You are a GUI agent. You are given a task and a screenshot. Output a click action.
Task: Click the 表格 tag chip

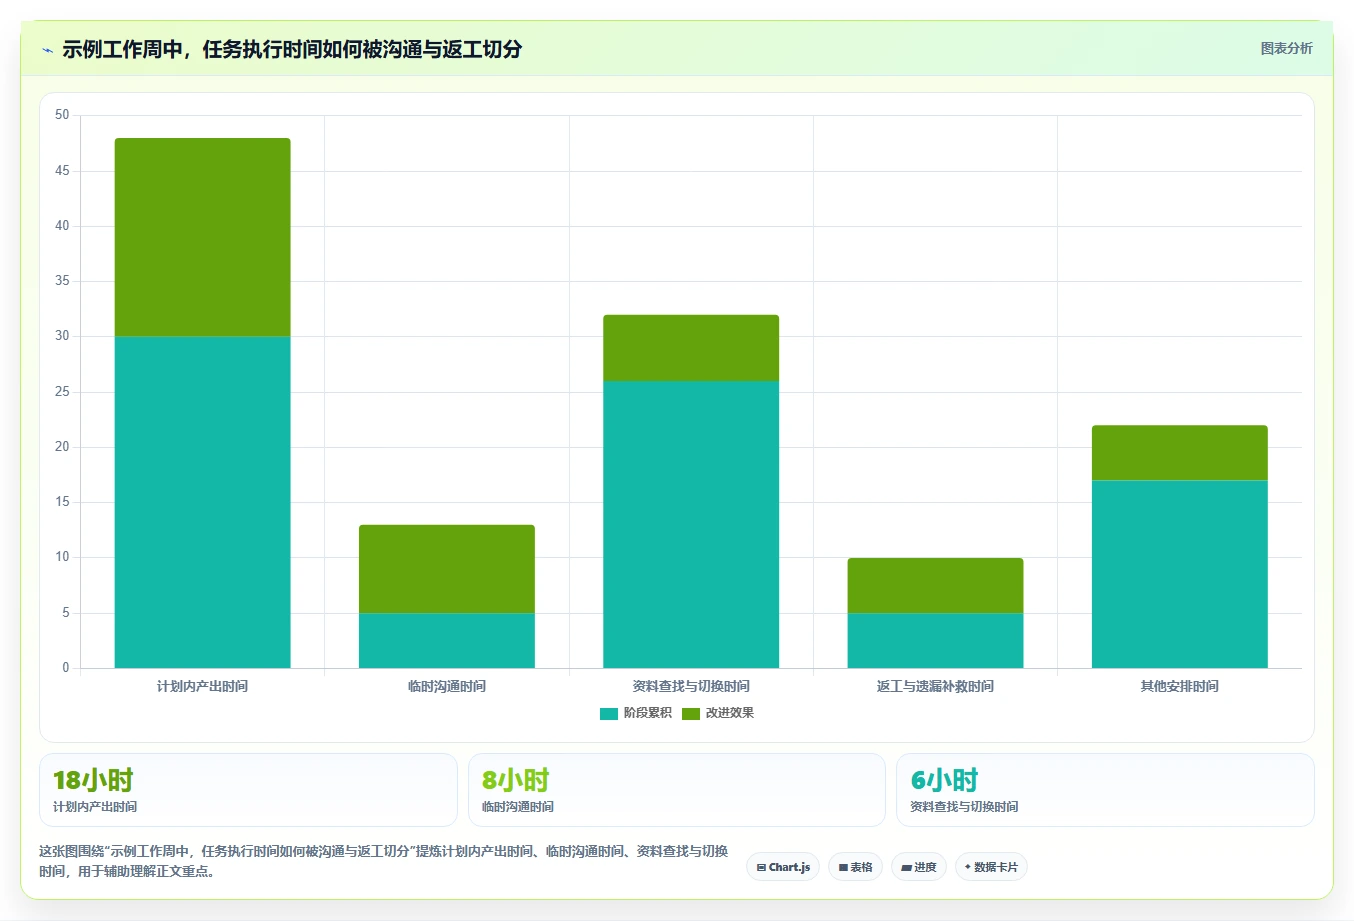click(x=855, y=867)
